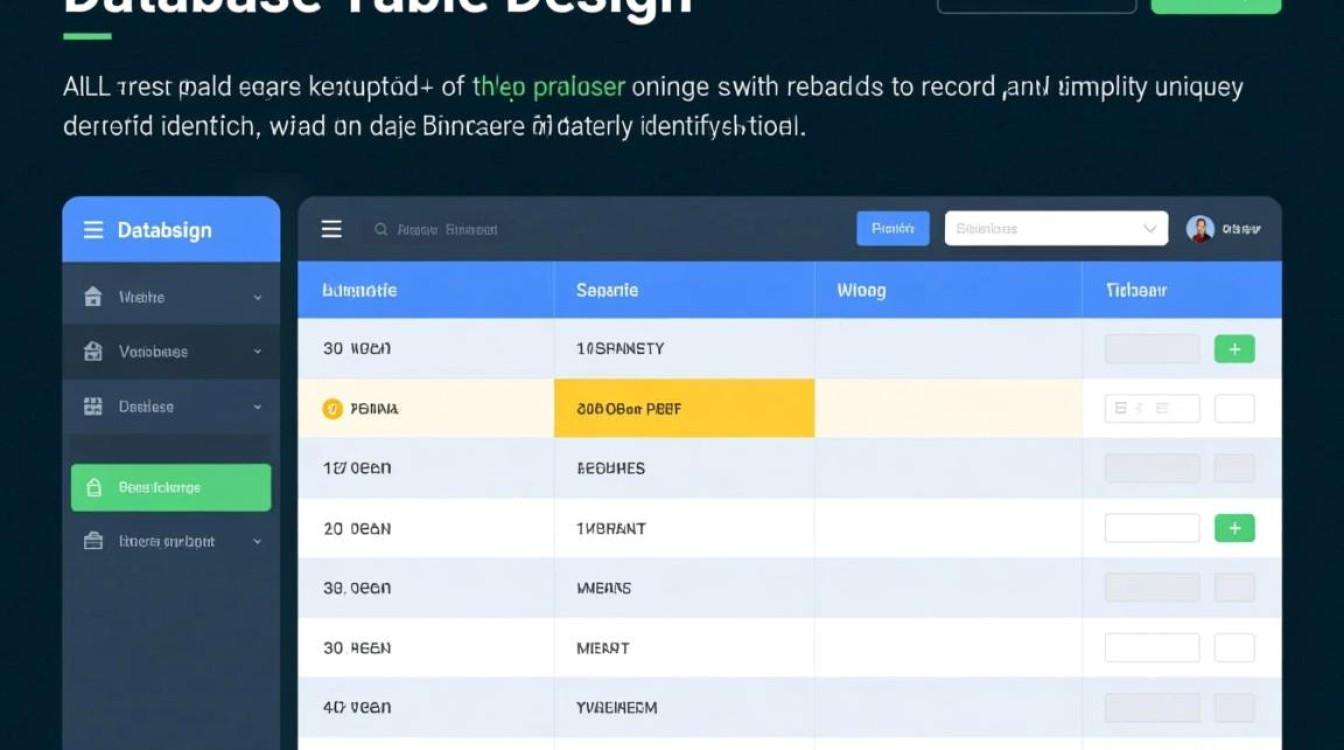This screenshot has width=1344, height=750.
Task: Click the yellow highlighted cell in Sepanie column
Action: 684,408
